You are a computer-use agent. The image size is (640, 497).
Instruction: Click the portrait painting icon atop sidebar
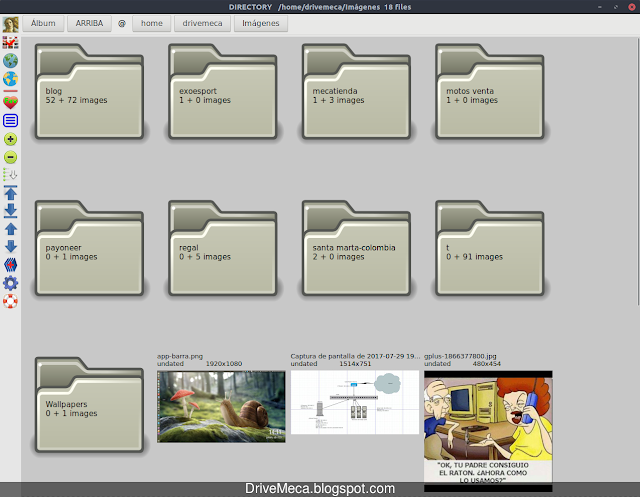(11, 24)
